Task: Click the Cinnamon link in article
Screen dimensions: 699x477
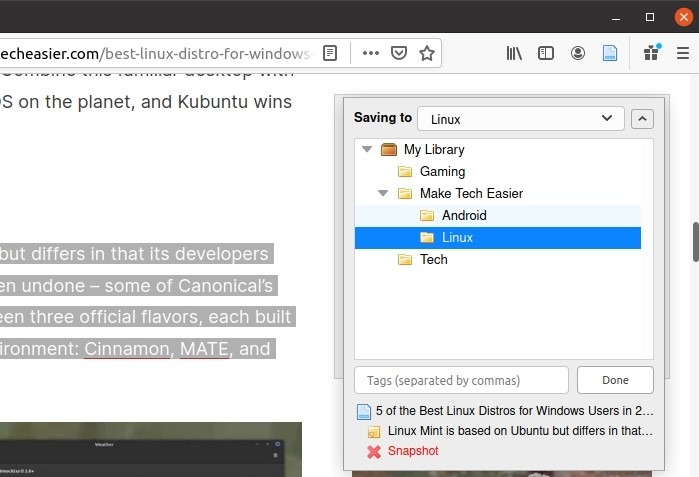Action: coord(127,349)
